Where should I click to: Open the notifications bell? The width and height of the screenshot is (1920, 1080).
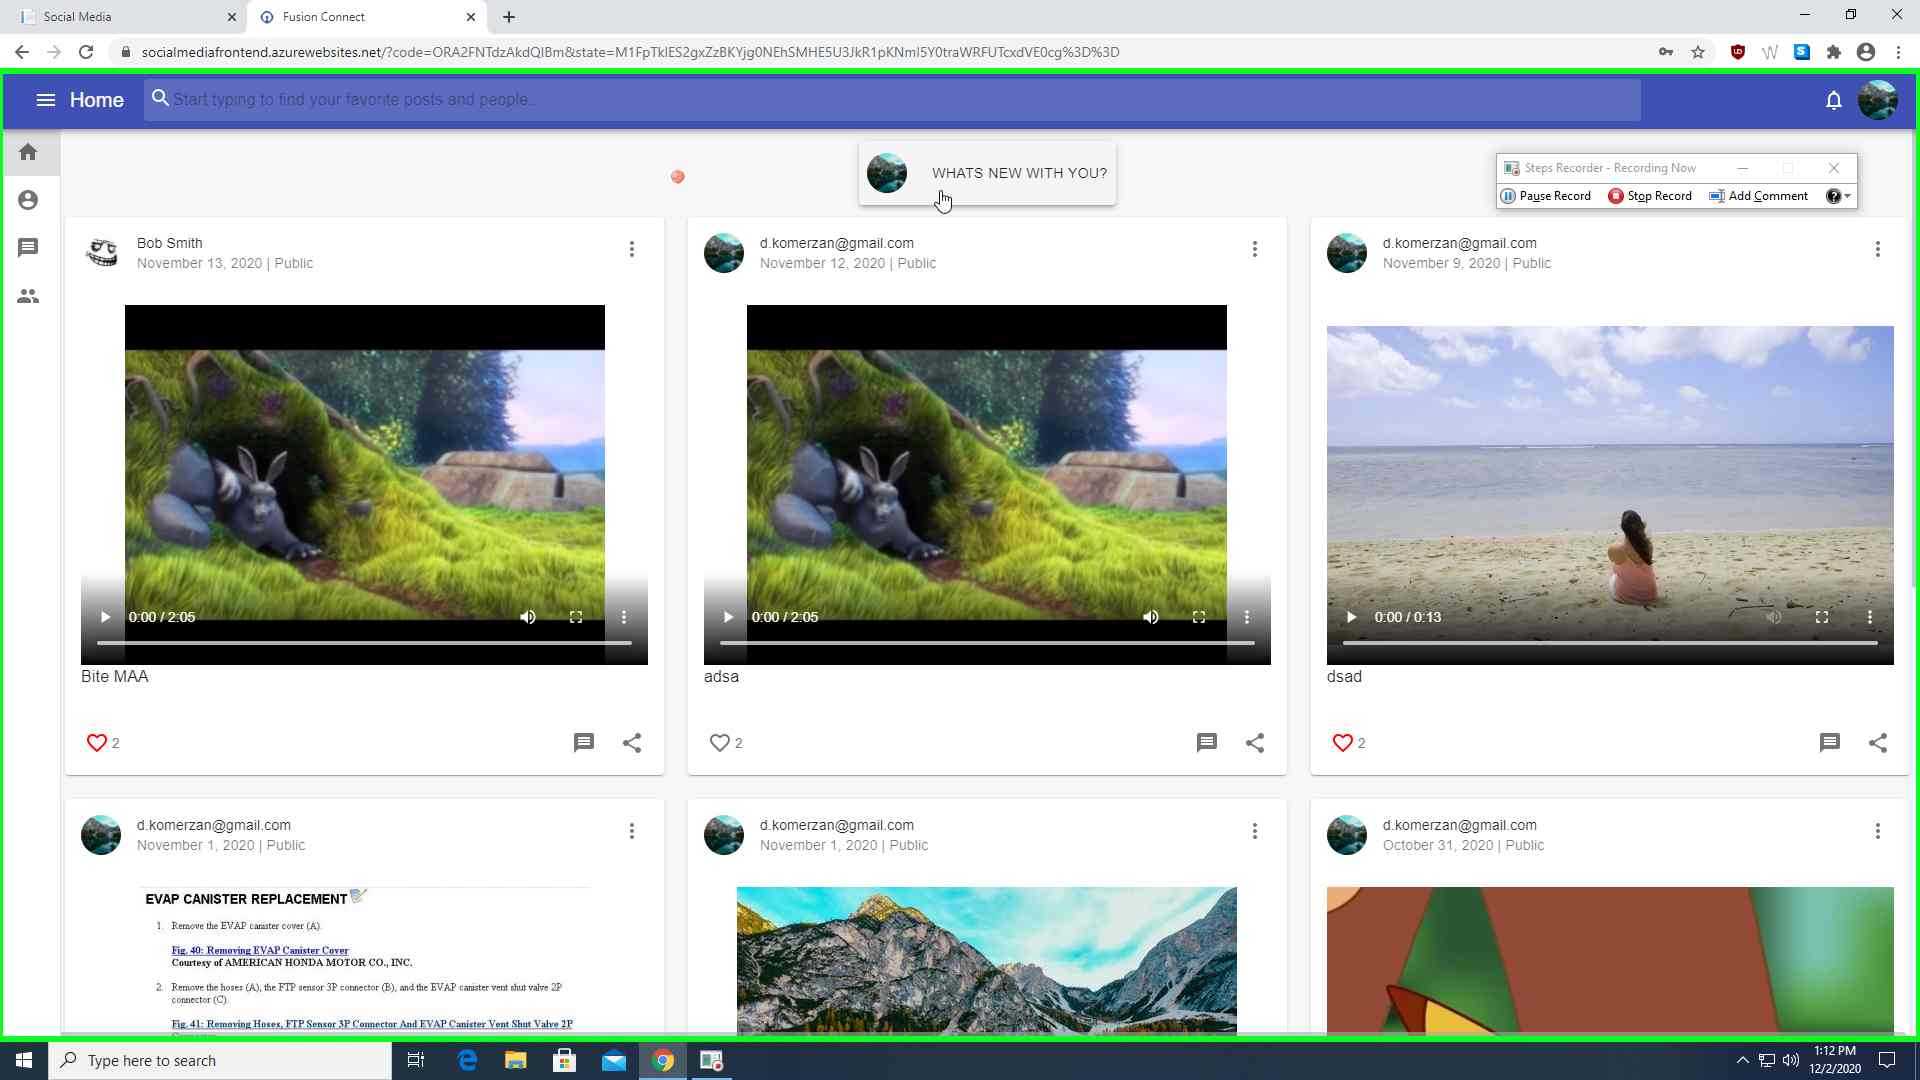(x=1833, y=100)
